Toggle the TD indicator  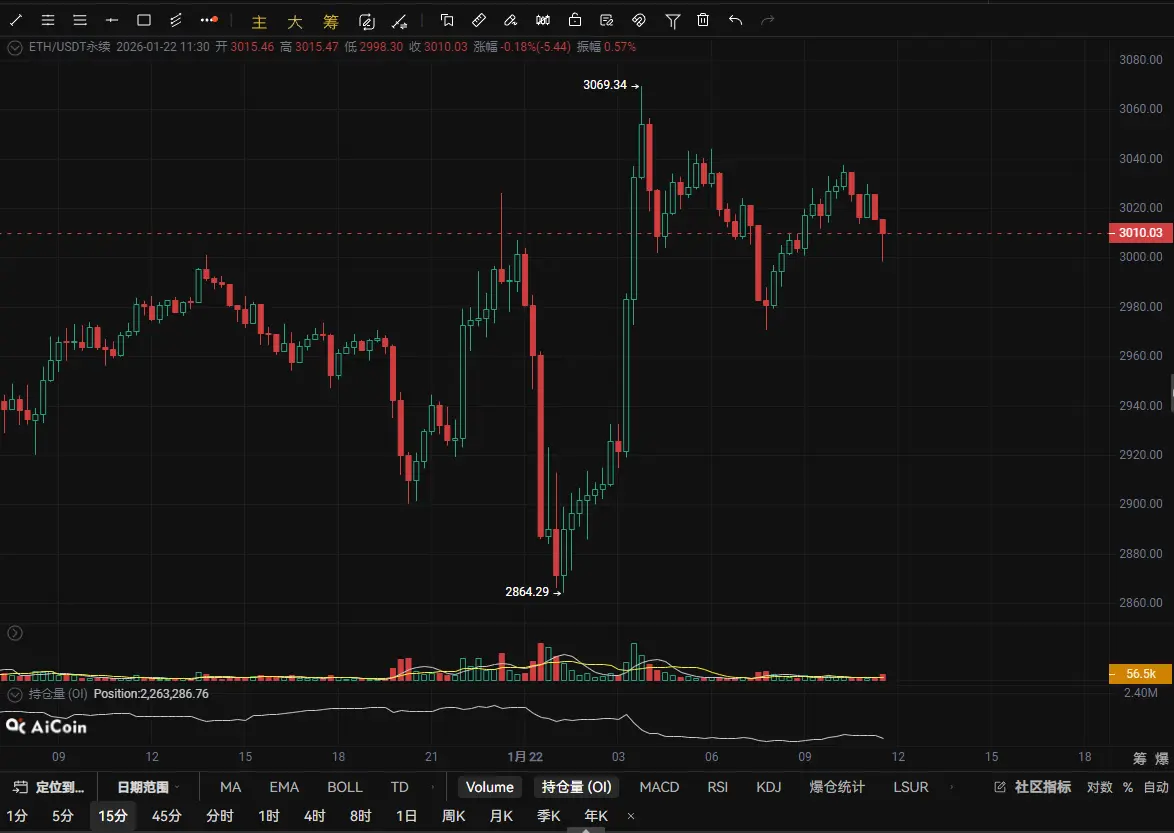[x=400, y=787]
